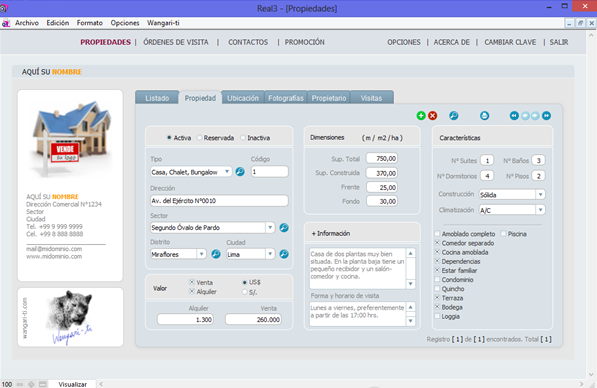597x388 pixels.
Task: Open the Archivo menu
Action: point(27,23)
